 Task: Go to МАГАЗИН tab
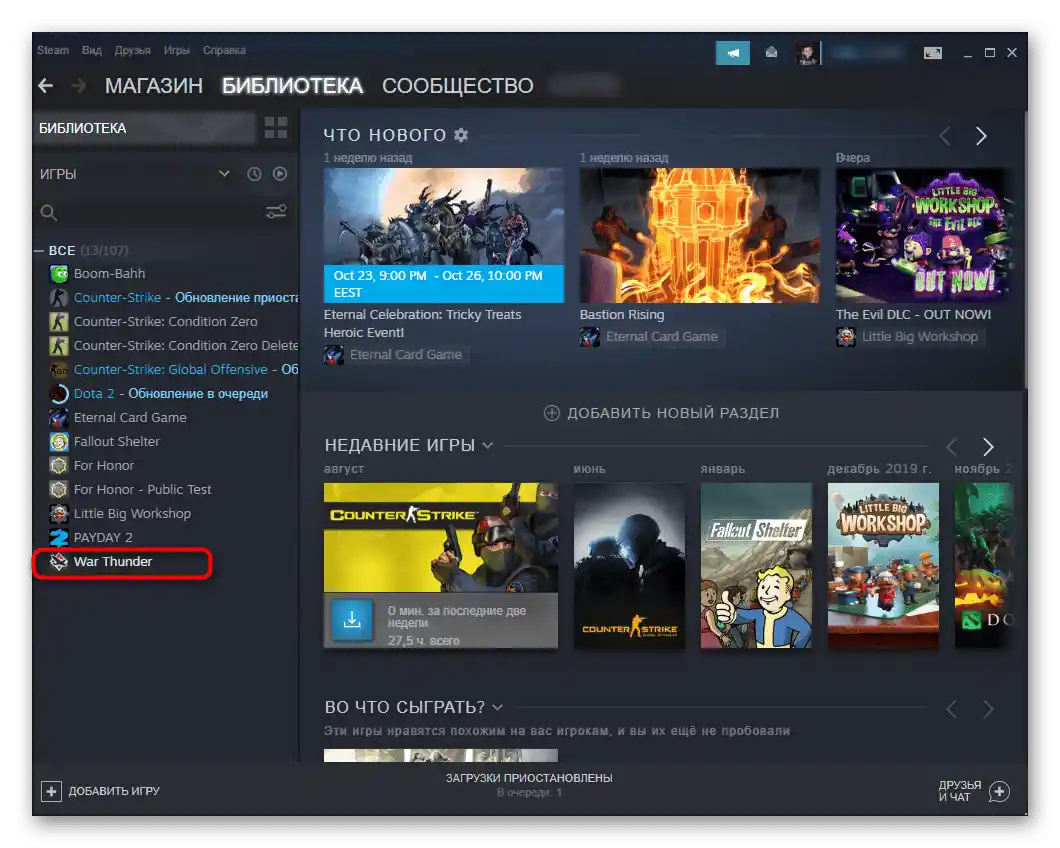coord(154,86)
